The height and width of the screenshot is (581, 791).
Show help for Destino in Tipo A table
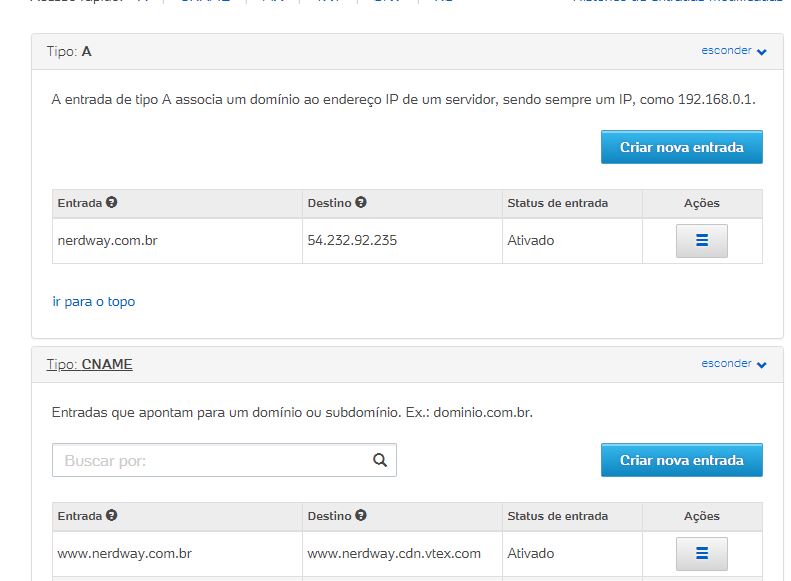coord(361,202)
